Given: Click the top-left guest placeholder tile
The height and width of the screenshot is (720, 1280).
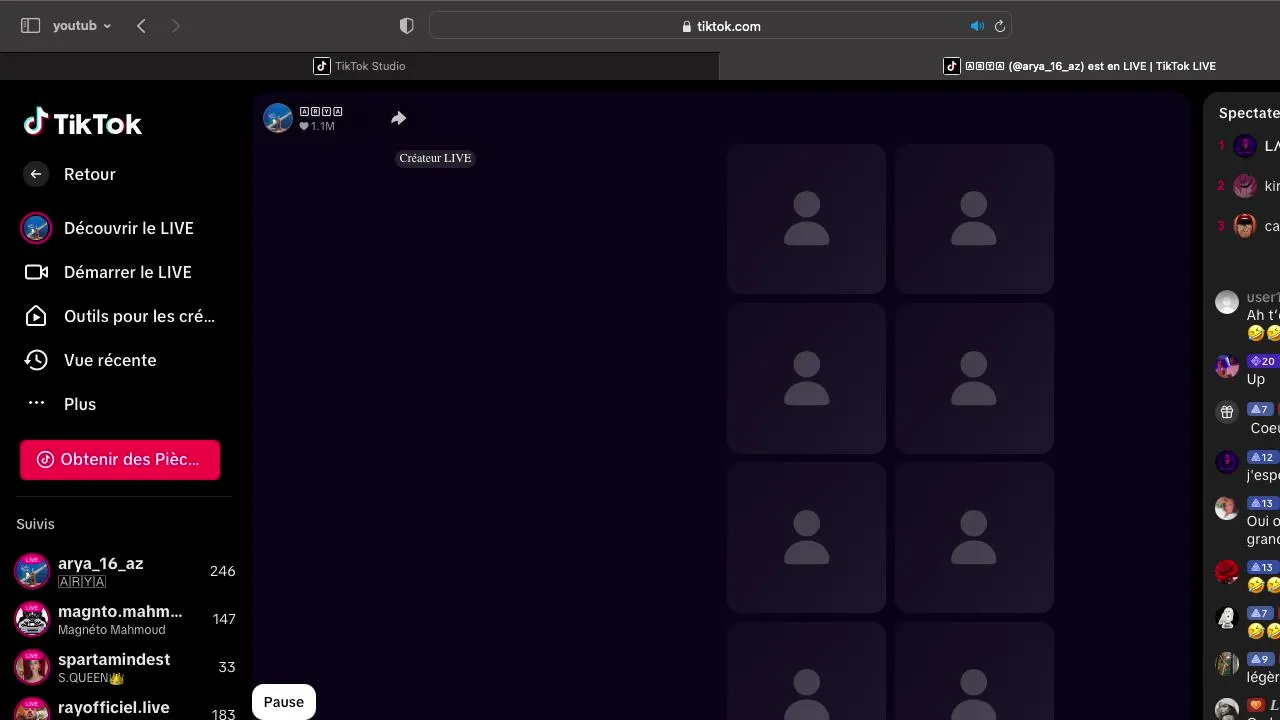Looking at the screenshot, I should point(806,219).
